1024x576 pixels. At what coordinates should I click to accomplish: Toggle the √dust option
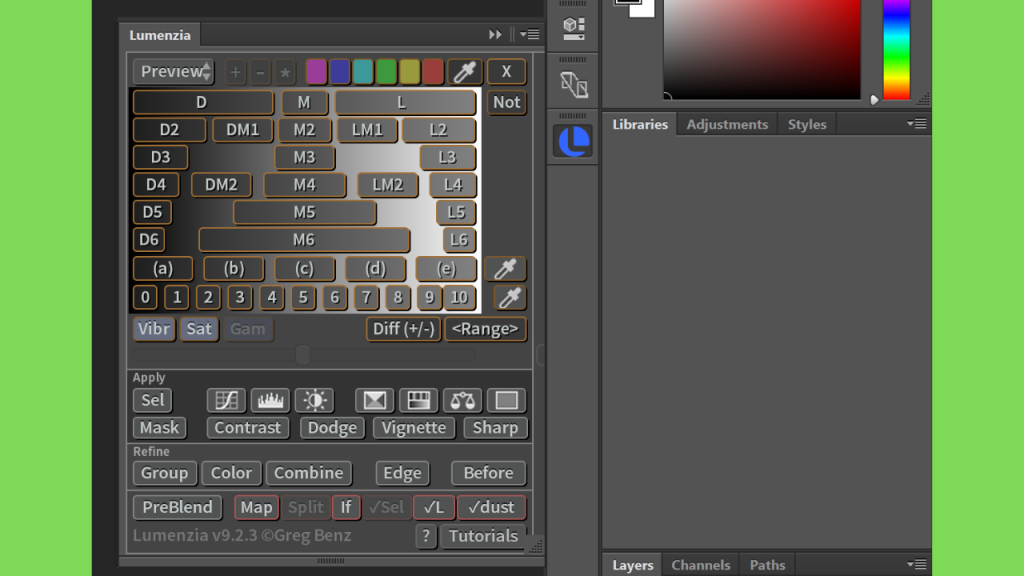click(x=491, y=507)
